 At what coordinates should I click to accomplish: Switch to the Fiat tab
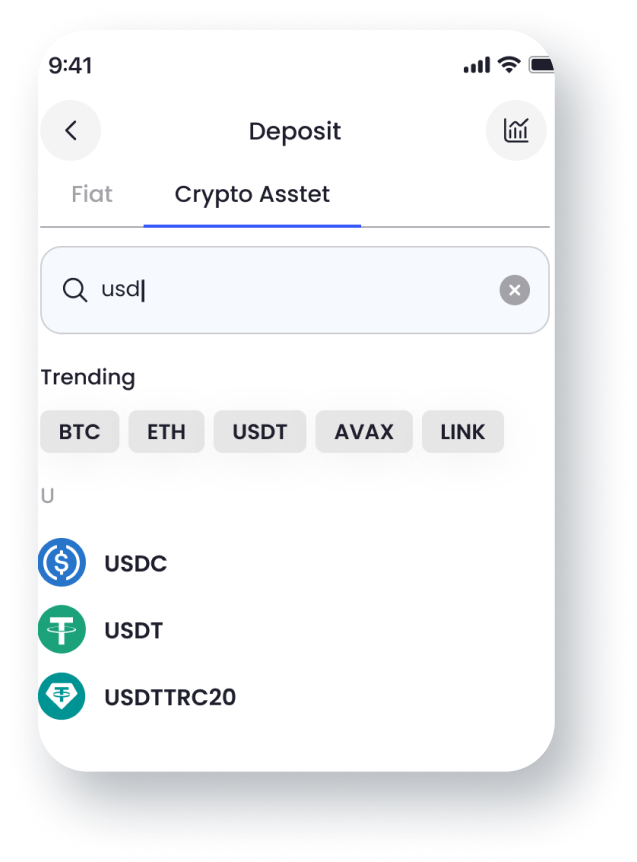coord(92,194)
